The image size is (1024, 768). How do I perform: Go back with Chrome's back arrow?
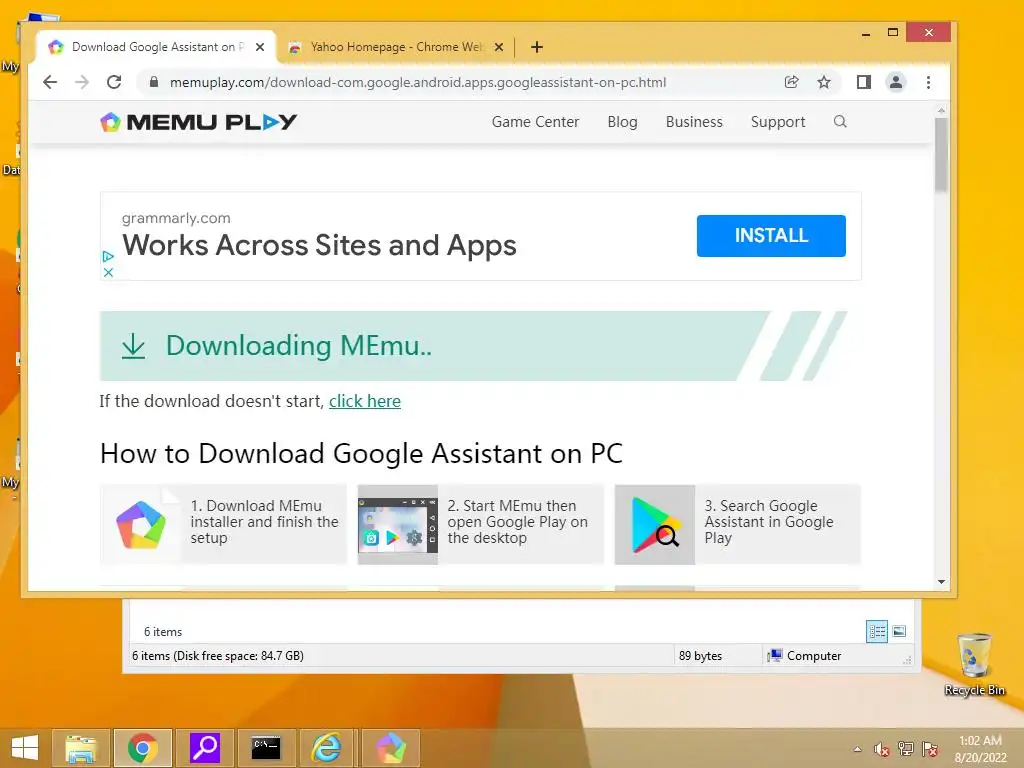[50, 82]
